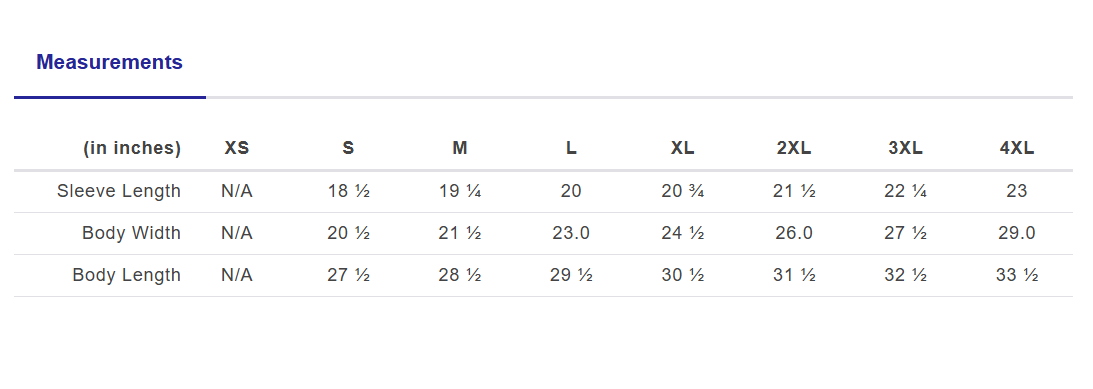Select the M size column header
The image size is (1093, 389).
[459, 148]
